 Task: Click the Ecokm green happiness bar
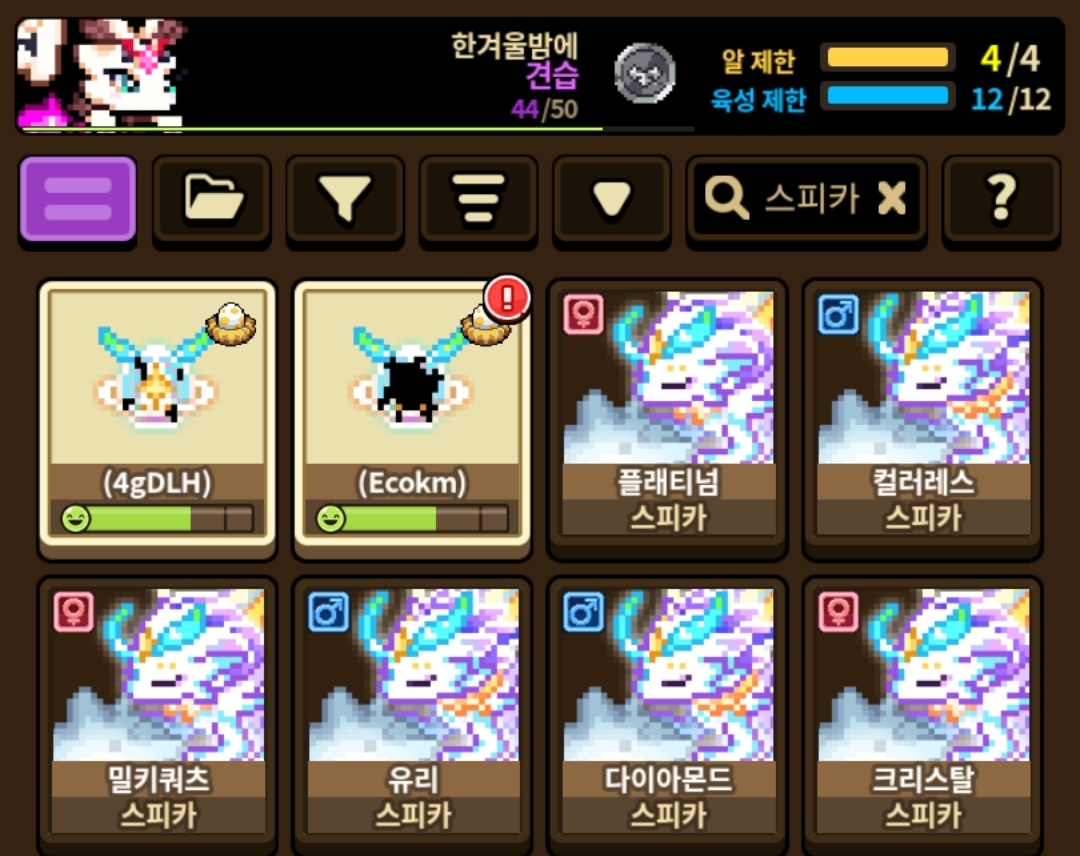click(413, 519)
